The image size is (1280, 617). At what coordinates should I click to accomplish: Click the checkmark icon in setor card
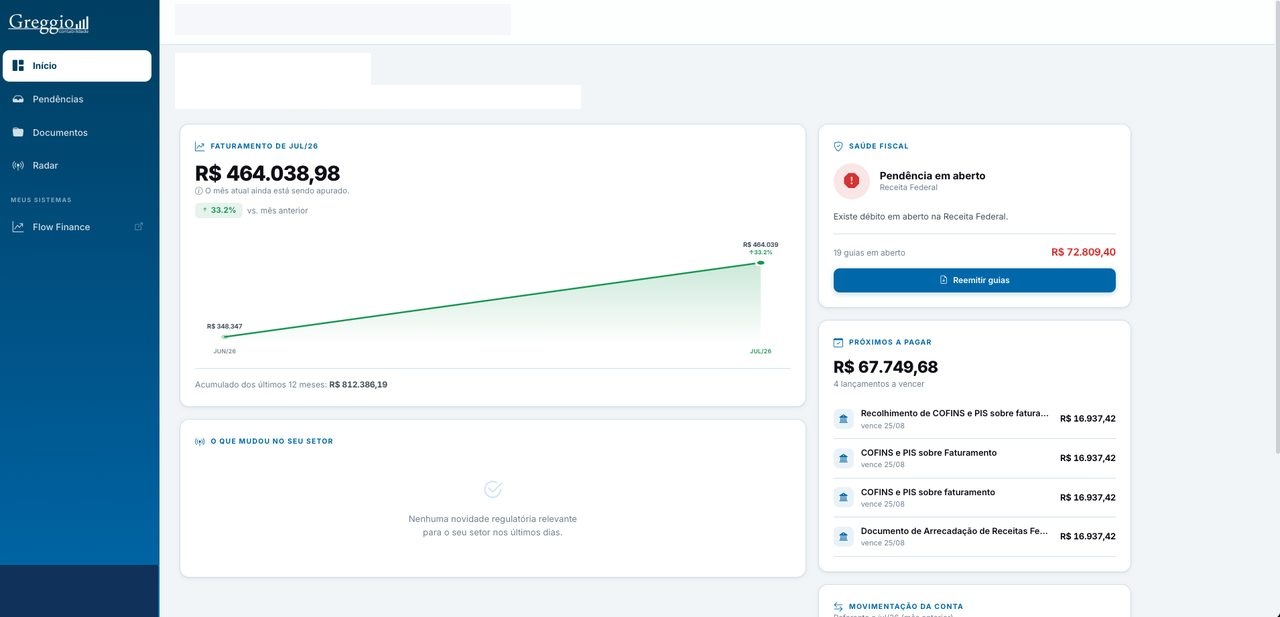pos(493,489)
